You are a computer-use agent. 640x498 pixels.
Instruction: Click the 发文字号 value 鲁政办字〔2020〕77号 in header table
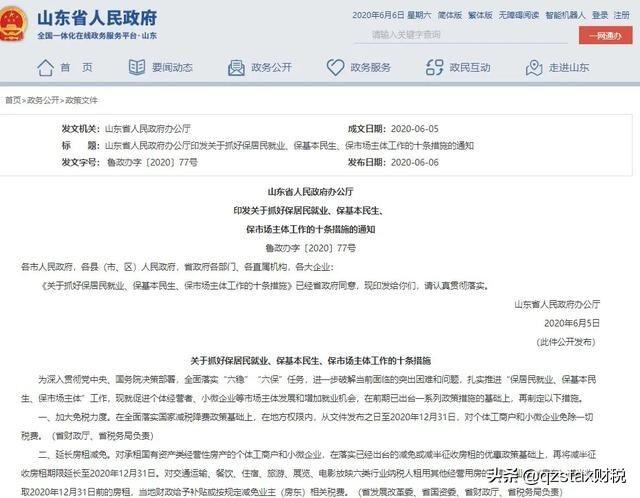tap(152, 162)
